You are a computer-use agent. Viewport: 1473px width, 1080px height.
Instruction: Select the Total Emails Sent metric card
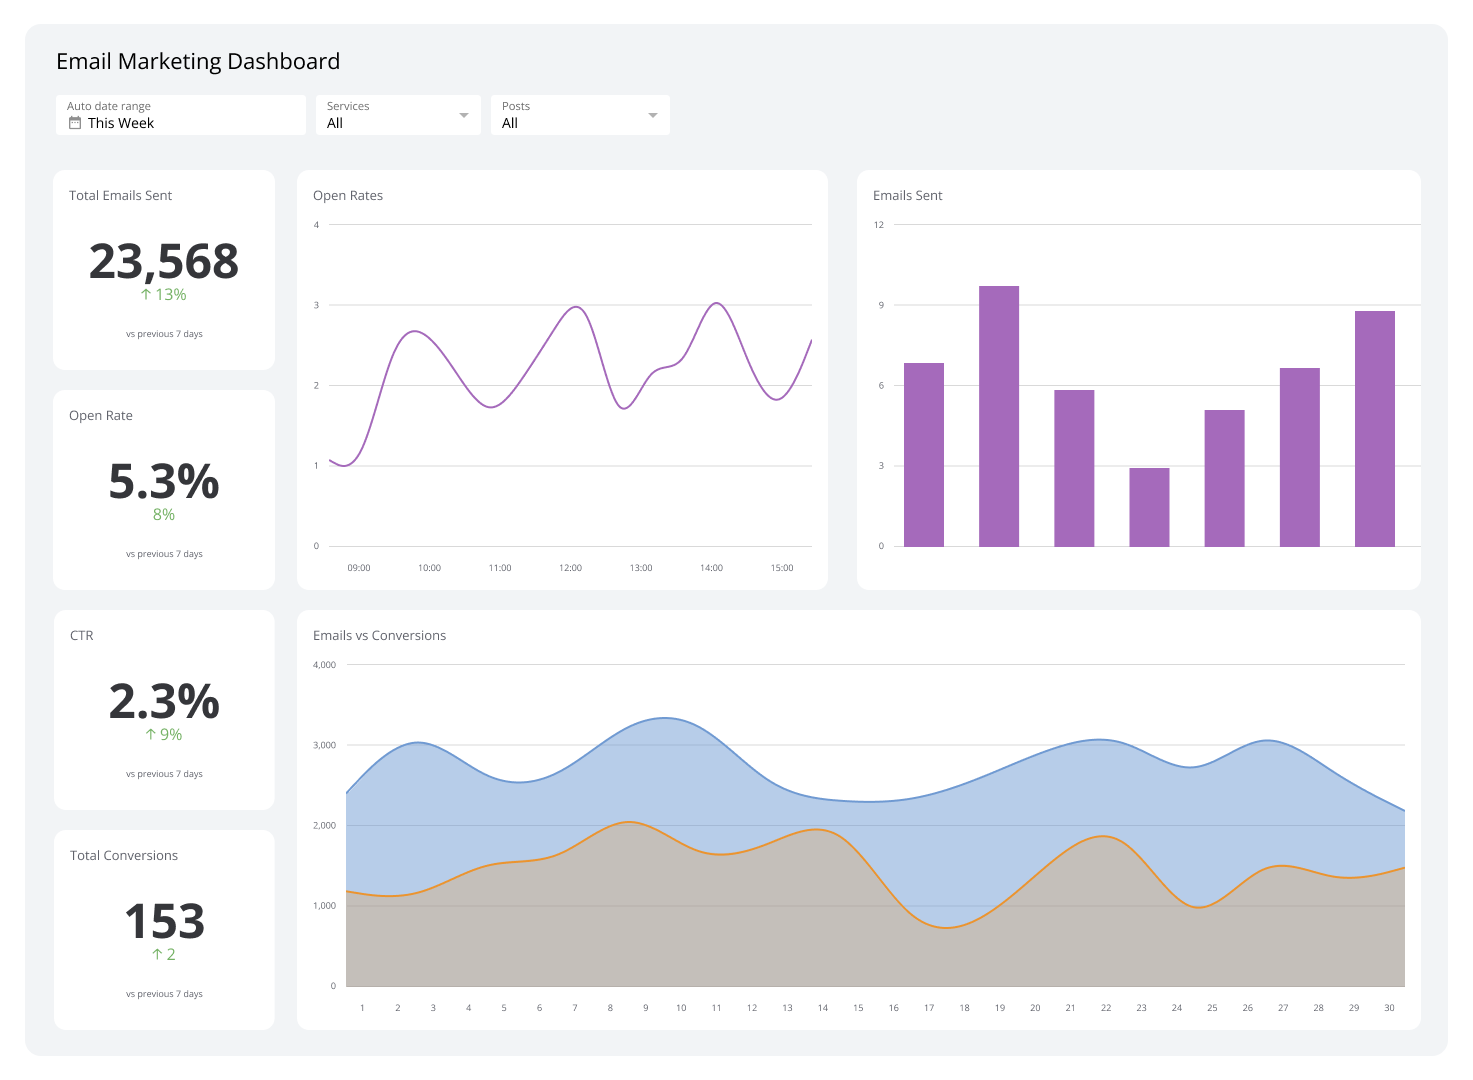[x=163, y=269]
